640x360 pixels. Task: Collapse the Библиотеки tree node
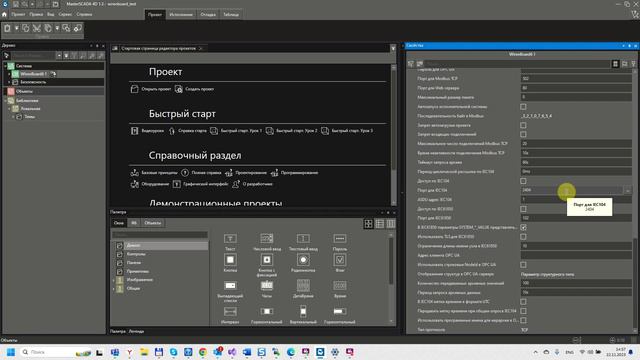point(5,100)
